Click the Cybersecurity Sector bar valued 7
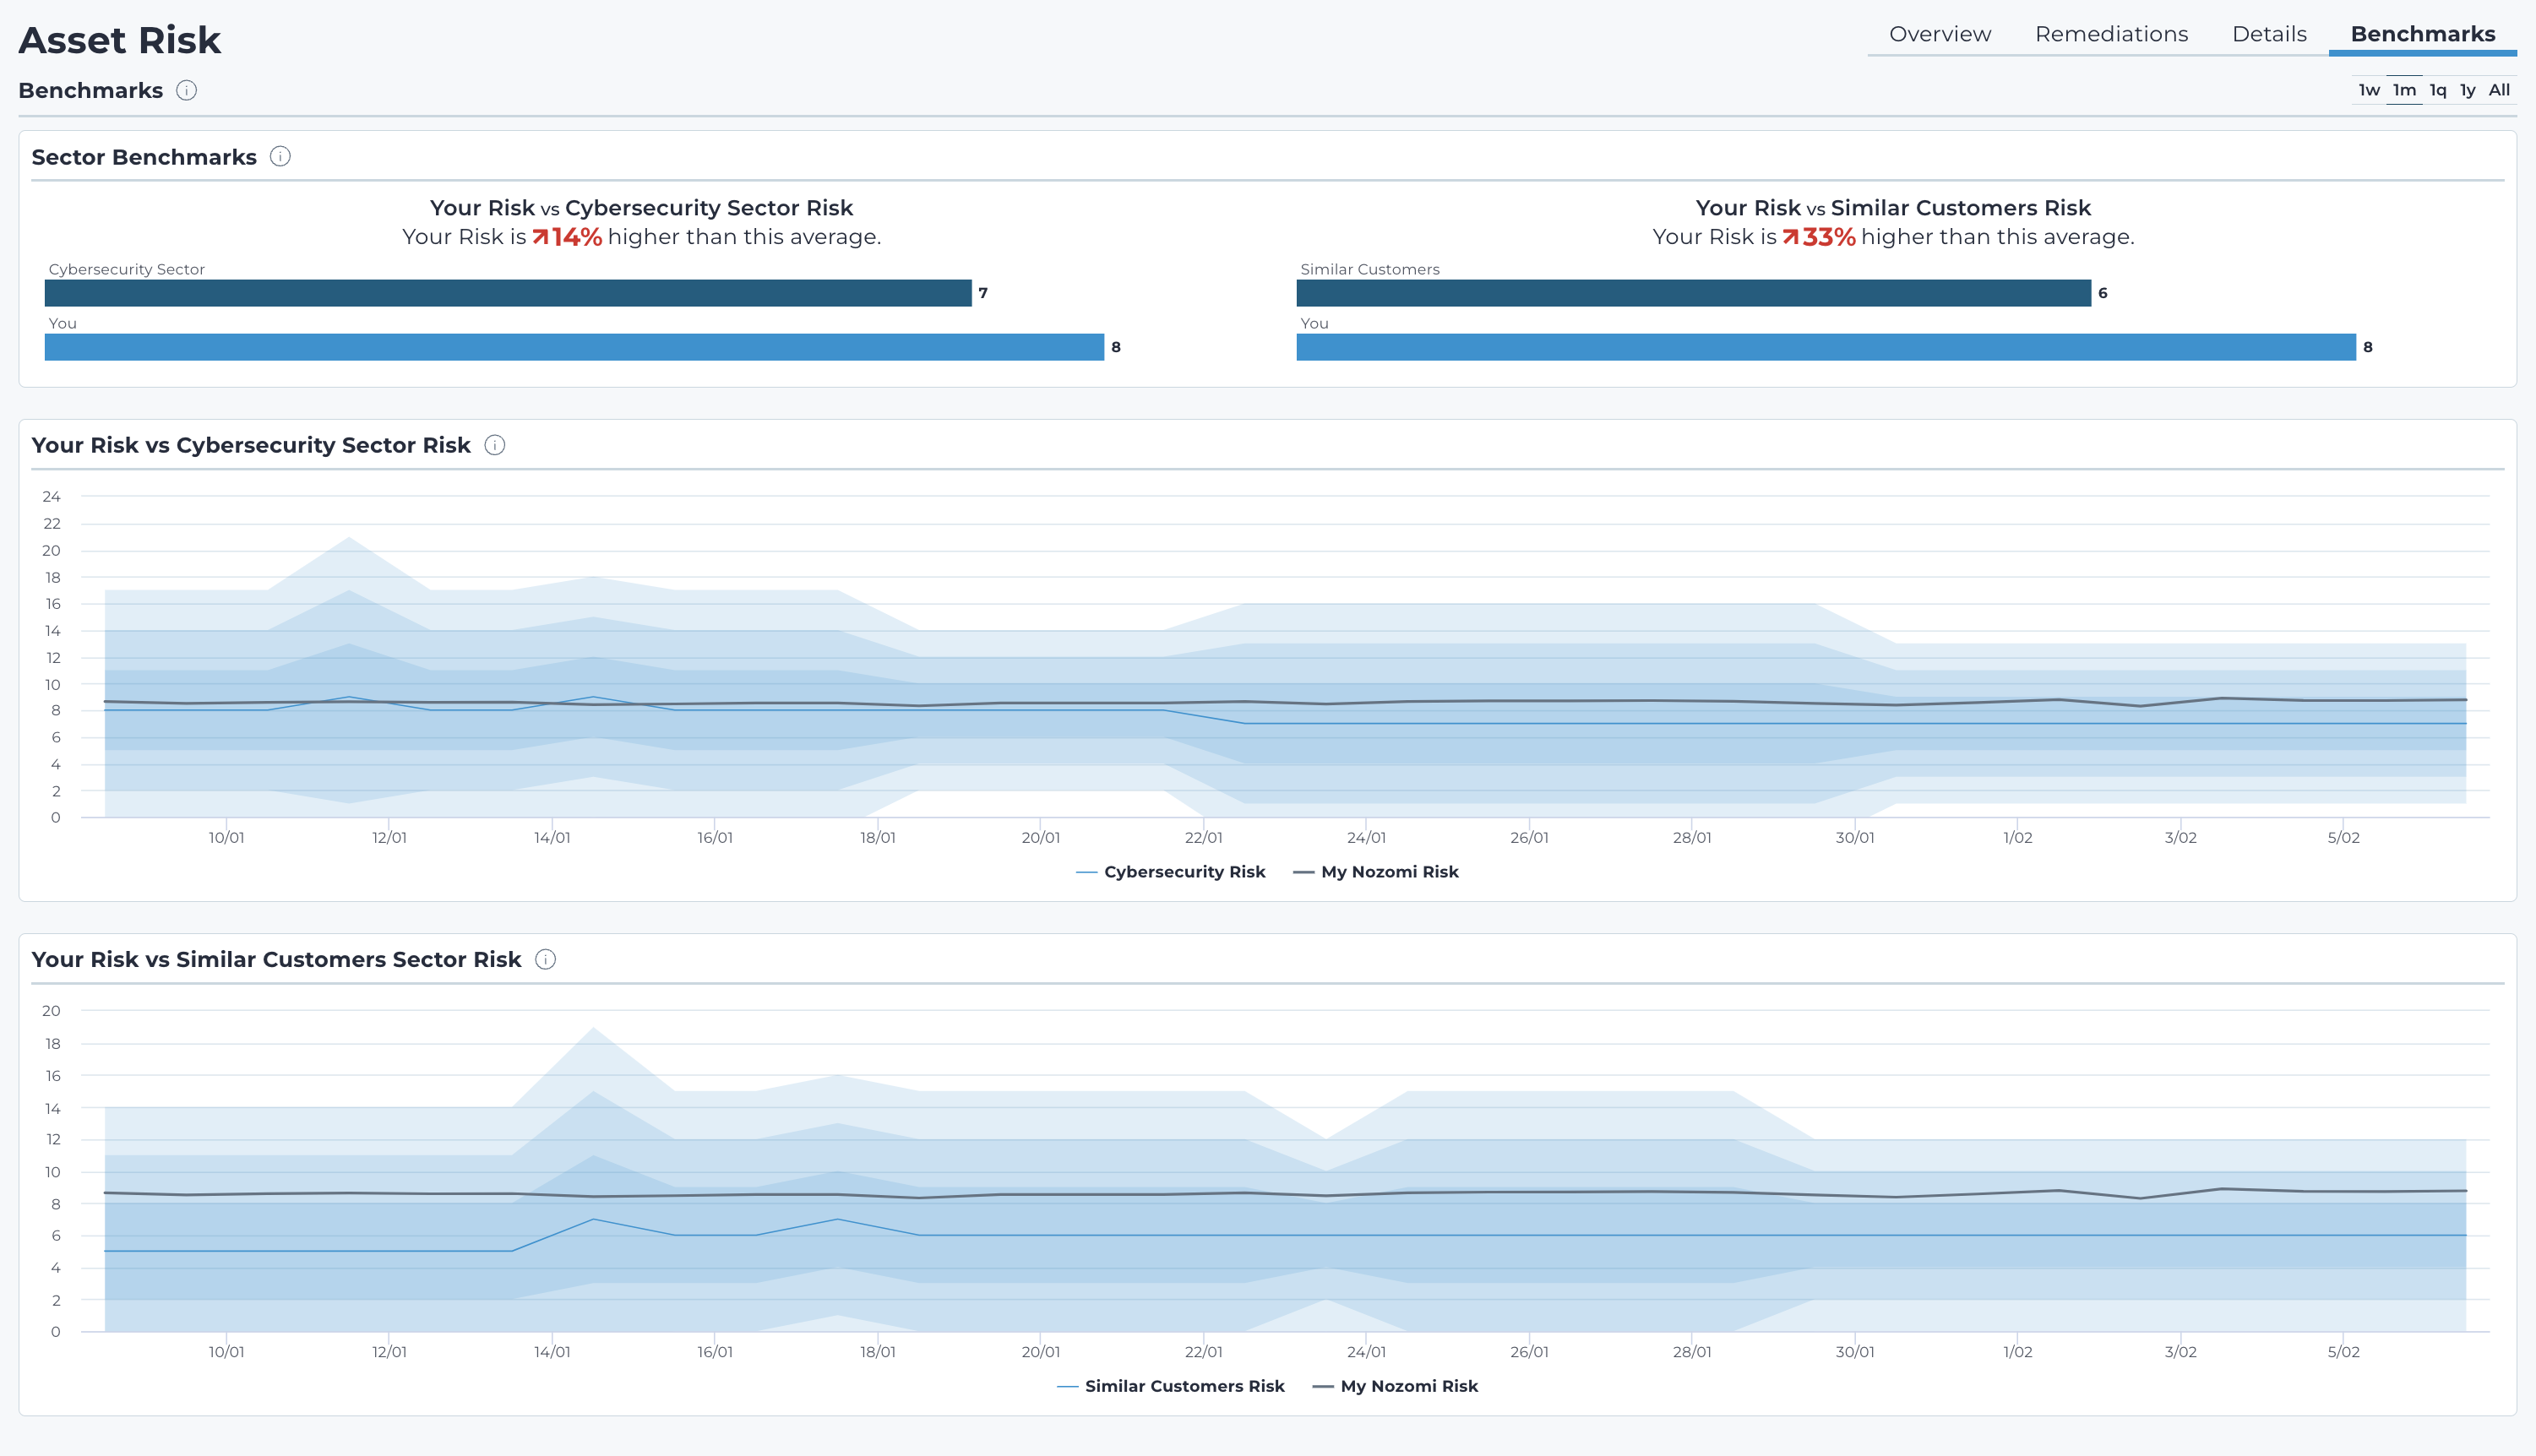This screenshot has width=2536, height=1456. 508,293
